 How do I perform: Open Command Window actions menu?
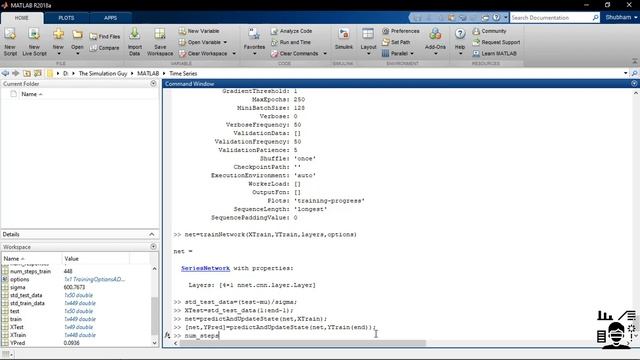click(634, 84)
